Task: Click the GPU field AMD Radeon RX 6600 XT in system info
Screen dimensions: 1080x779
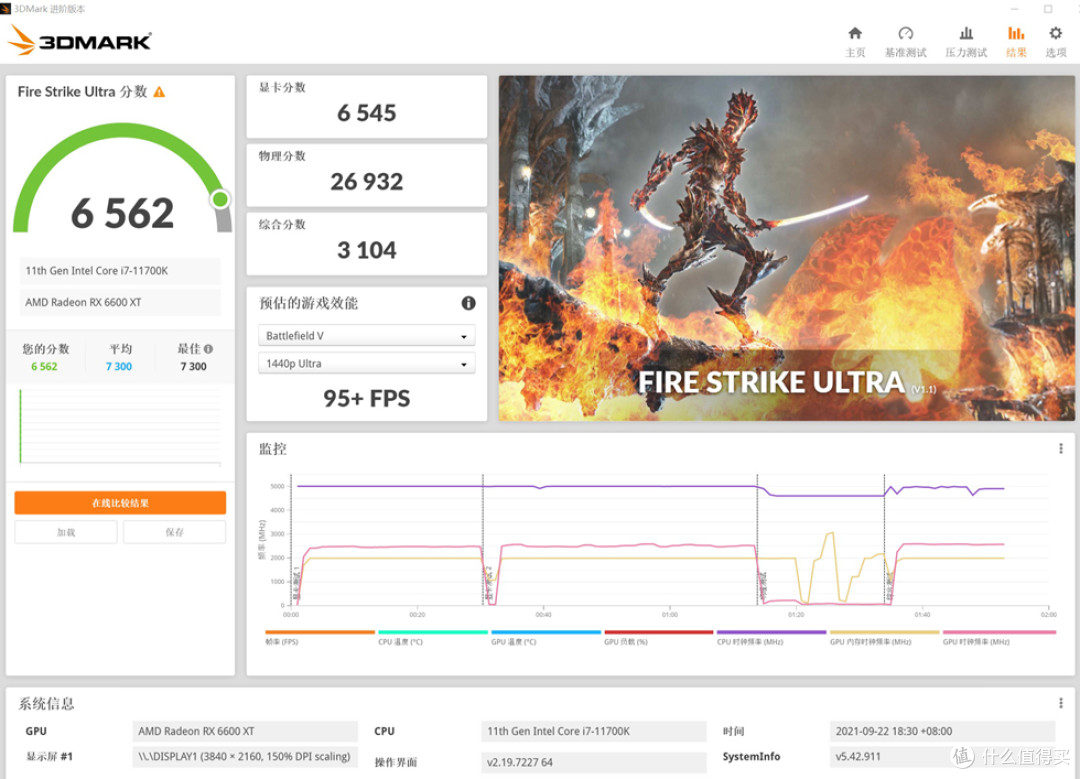Action: pos(245,731)
